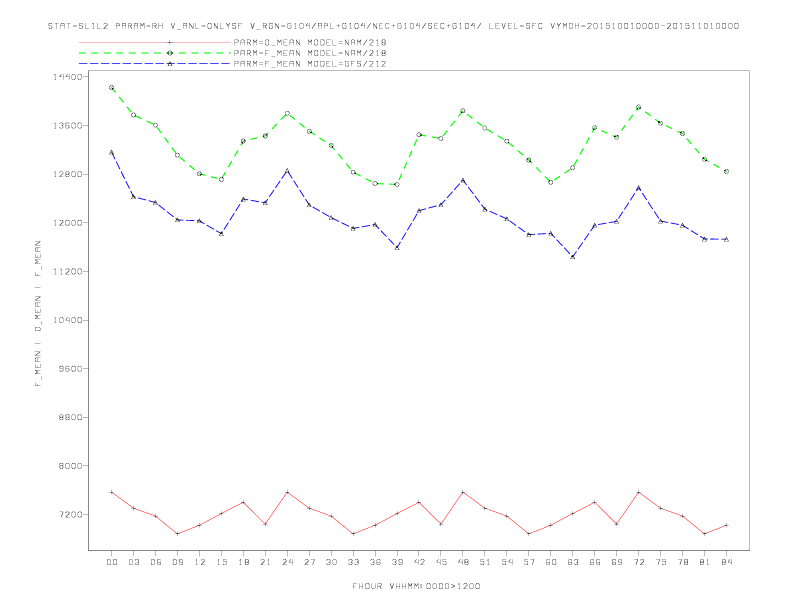Click green NAM data point at hour 84

tap(726, 172)
